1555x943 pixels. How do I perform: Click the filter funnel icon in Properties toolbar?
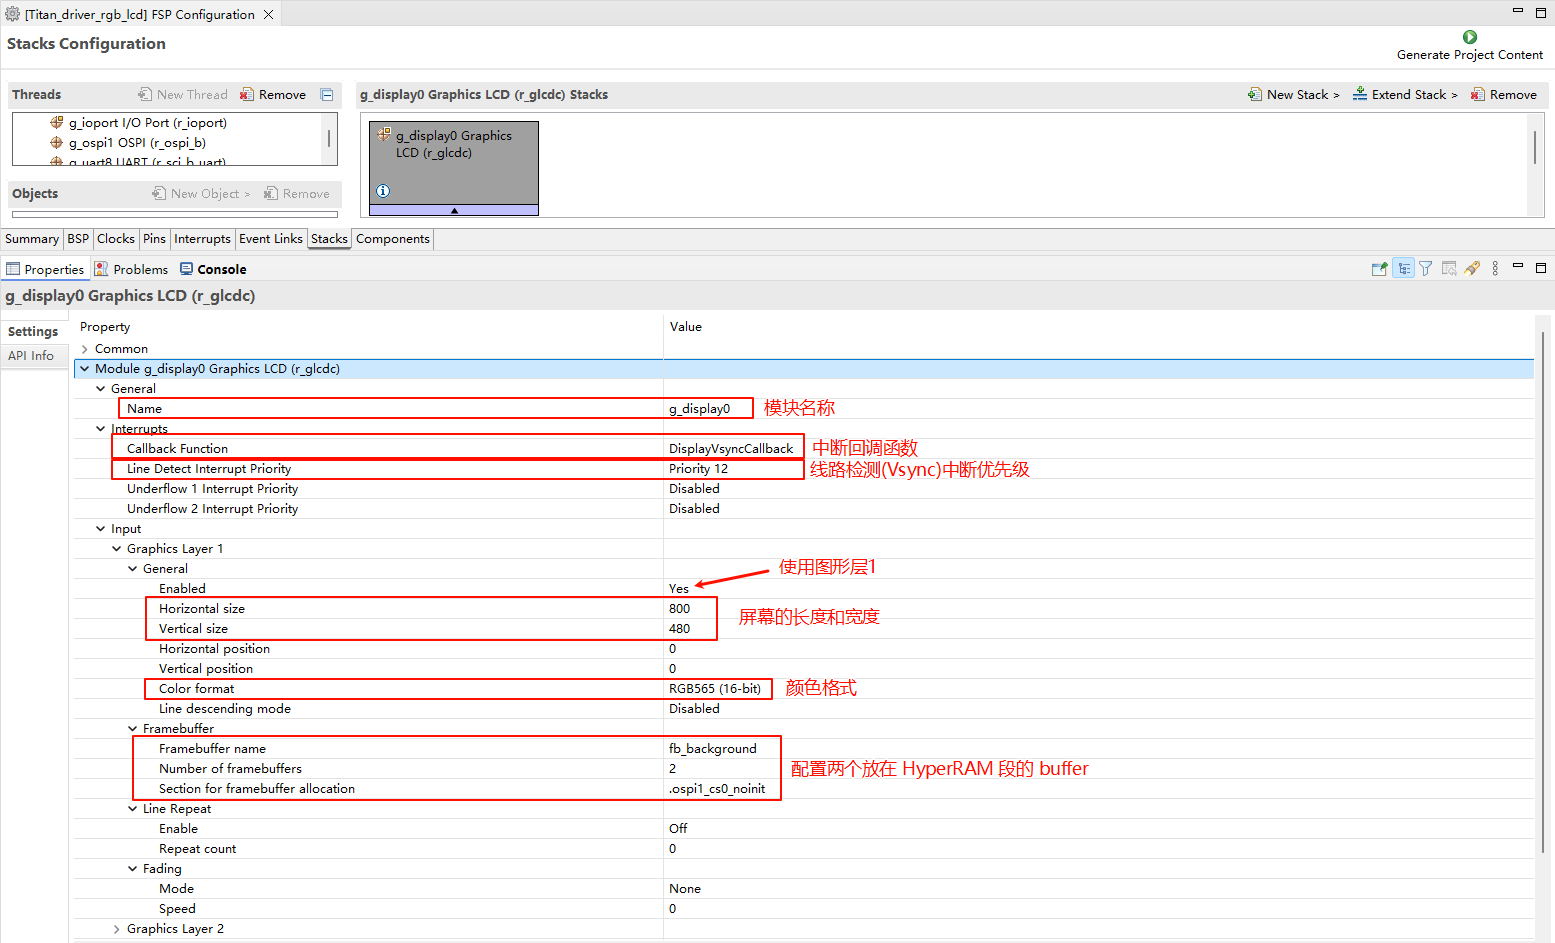coord(1426,269)
